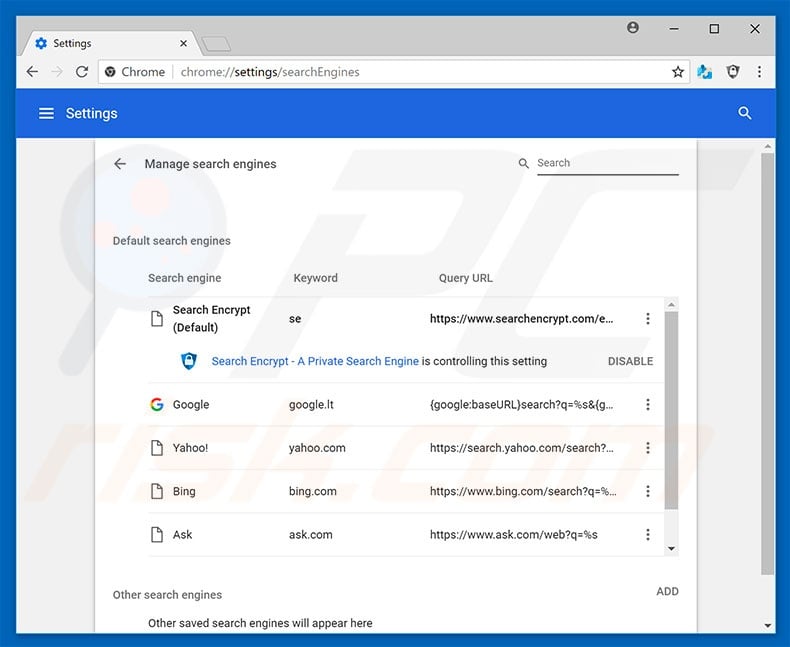The width and height of the screenshot is (790, 647).
Task: Open Search Encrypt shield extension in toolbar
Action: click(x=733, y=72)
